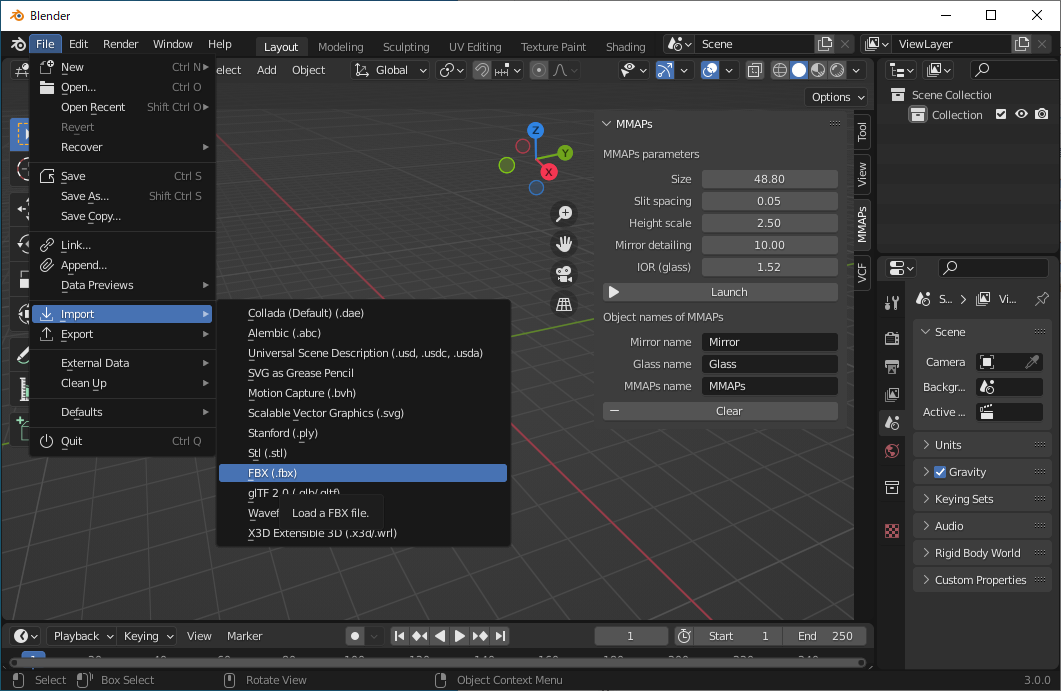The width and height of the screenshot is (1061, 691).
Task: Open the Global transform orientation dropdown
Action: [391, 70]
